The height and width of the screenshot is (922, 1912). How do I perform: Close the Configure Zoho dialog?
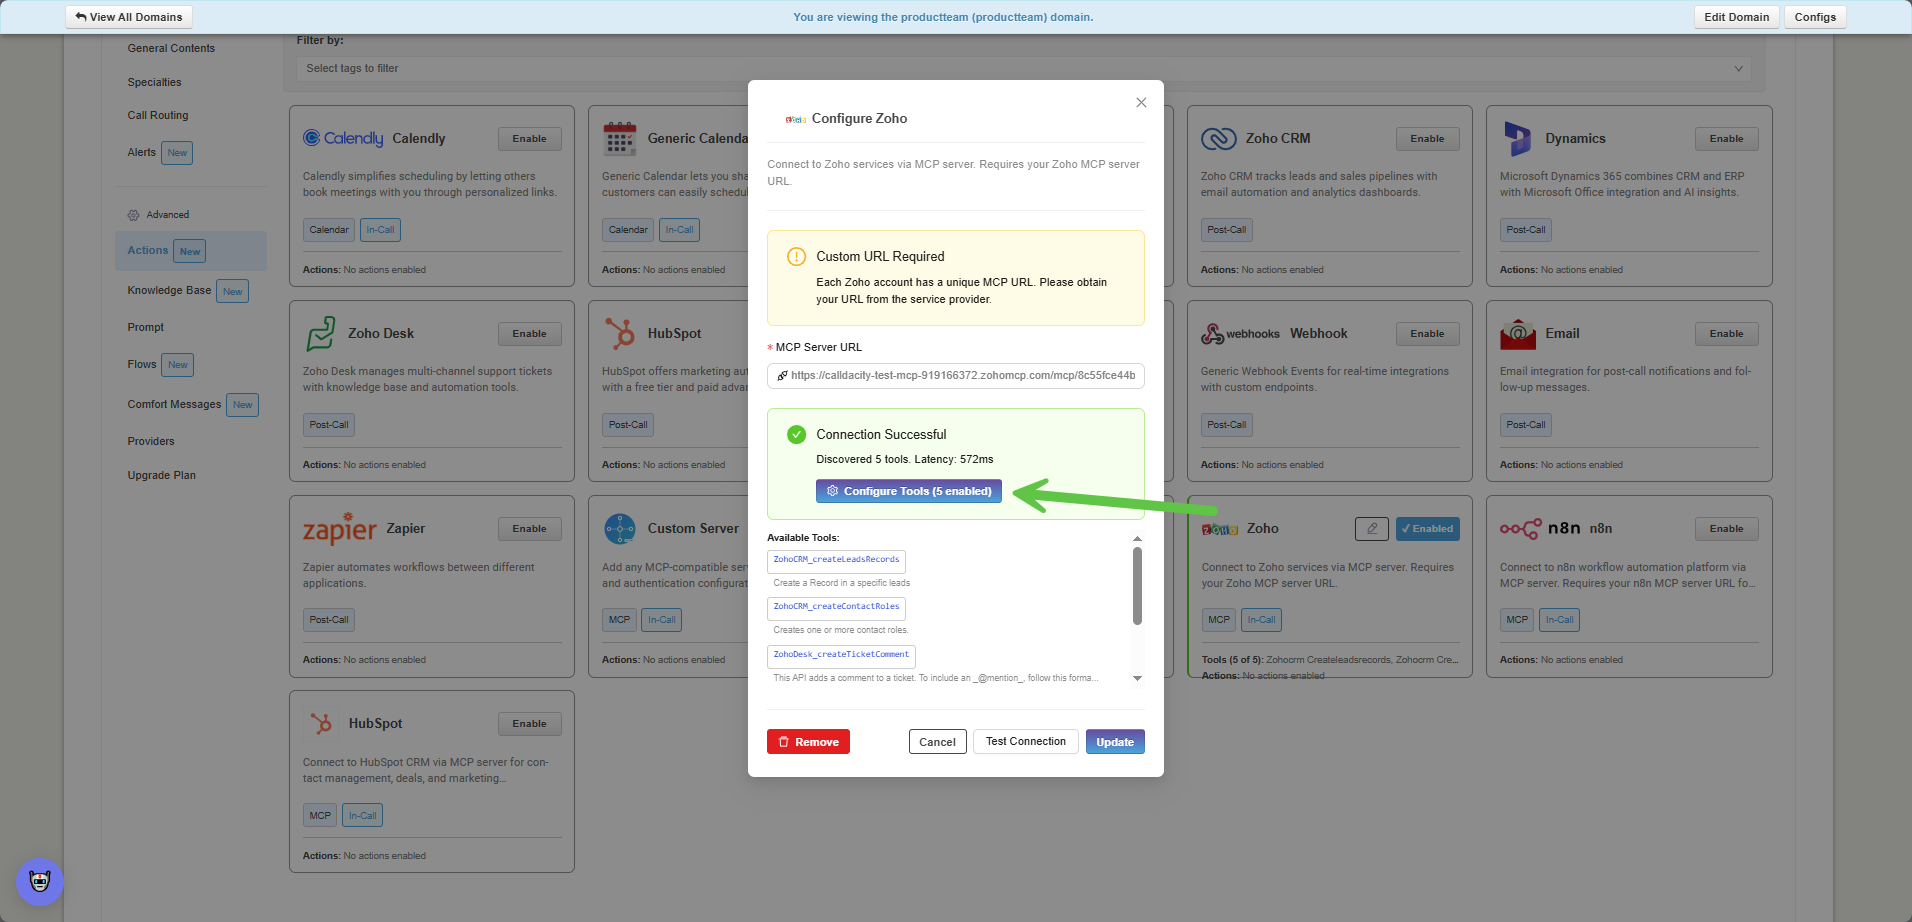click(x=1141, y=103)
